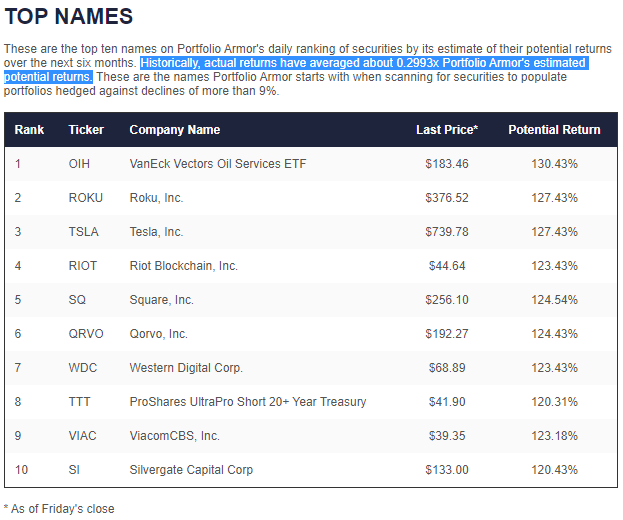
Task: Click the OIH ticker symbol
Action: (x=79, y=164)
